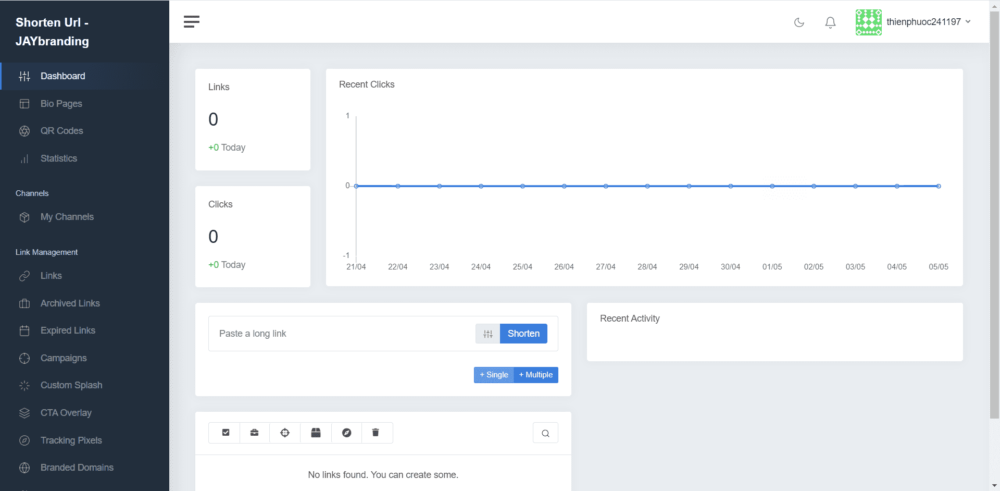1000x491 pixels.
Task: Open advanced options sliders beside Shorten
Action: click(487, 334)
